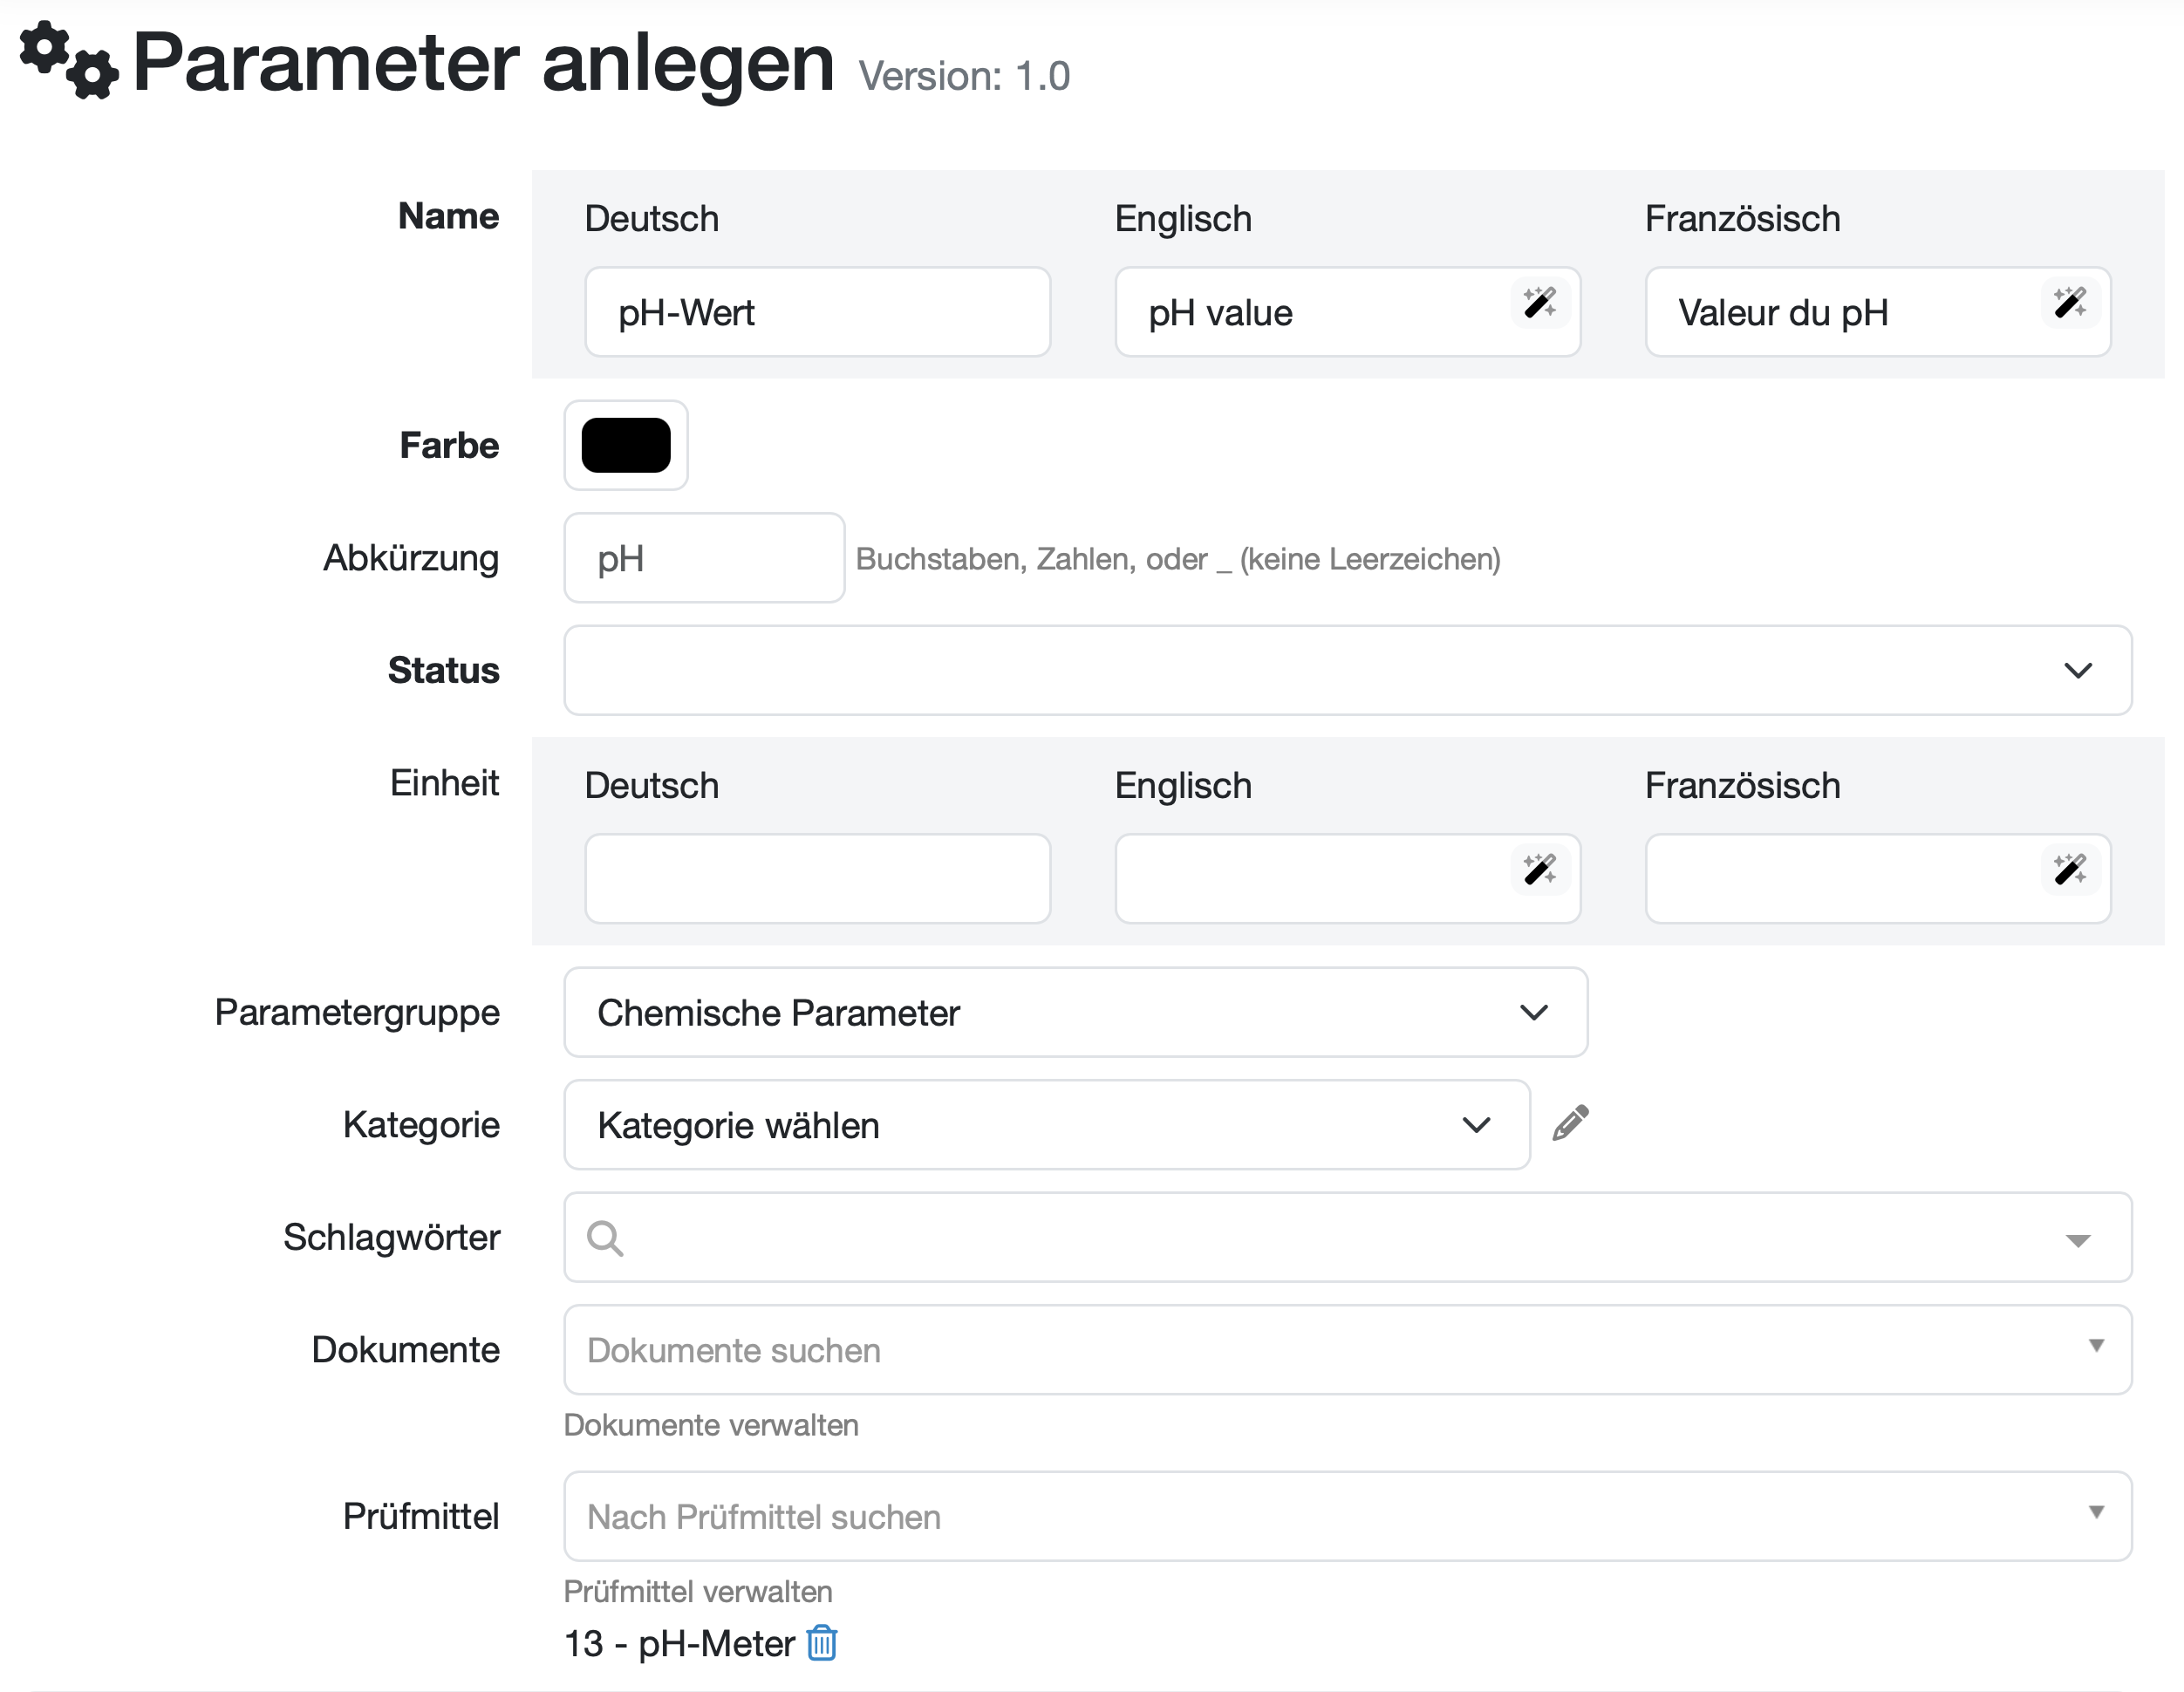This screenshot has width=2184, height=1692.
Task: Open the Dokumente verwalten link
Action: tap(711, 1425)
